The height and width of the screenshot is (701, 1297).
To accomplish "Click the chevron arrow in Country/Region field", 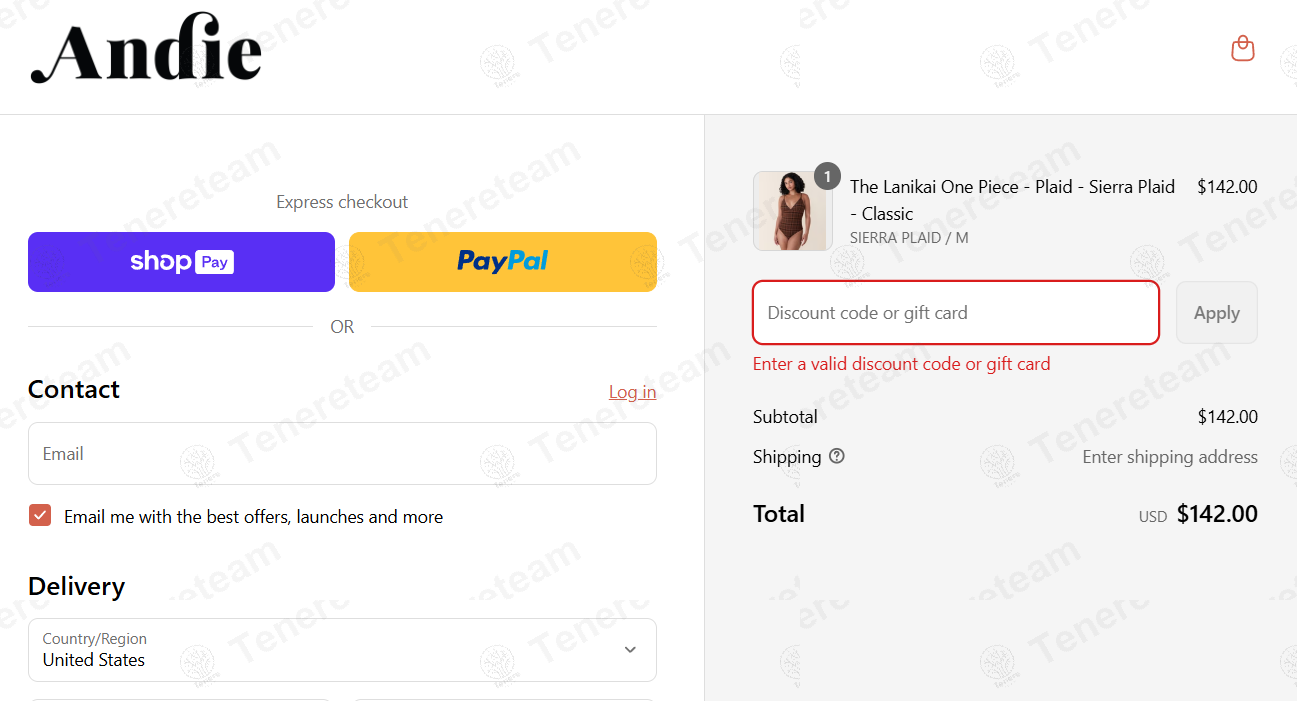I will point(630,650).
